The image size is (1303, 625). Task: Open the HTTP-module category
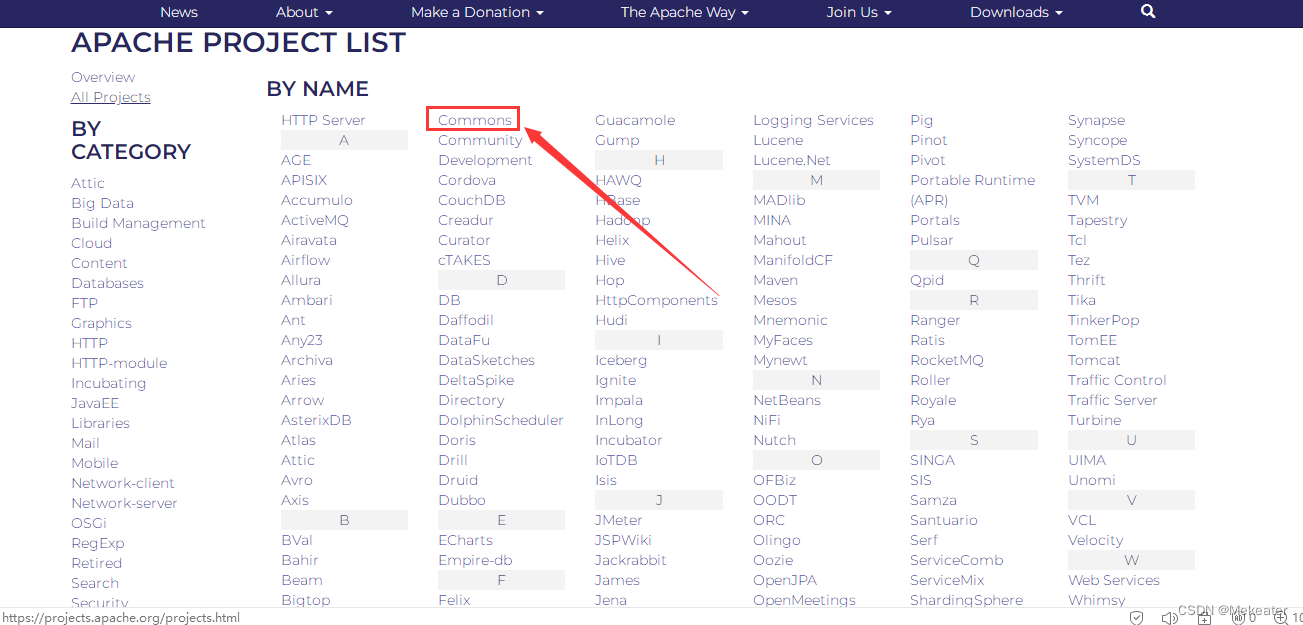(119, 363)
